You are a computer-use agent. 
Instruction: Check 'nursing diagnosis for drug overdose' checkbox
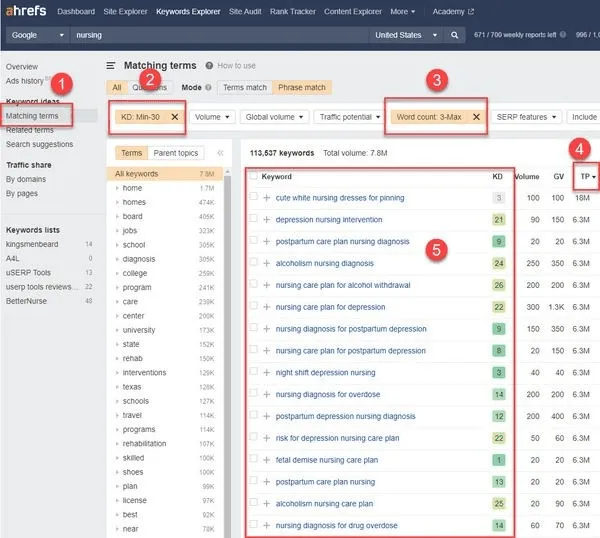[x=253, y=524]
